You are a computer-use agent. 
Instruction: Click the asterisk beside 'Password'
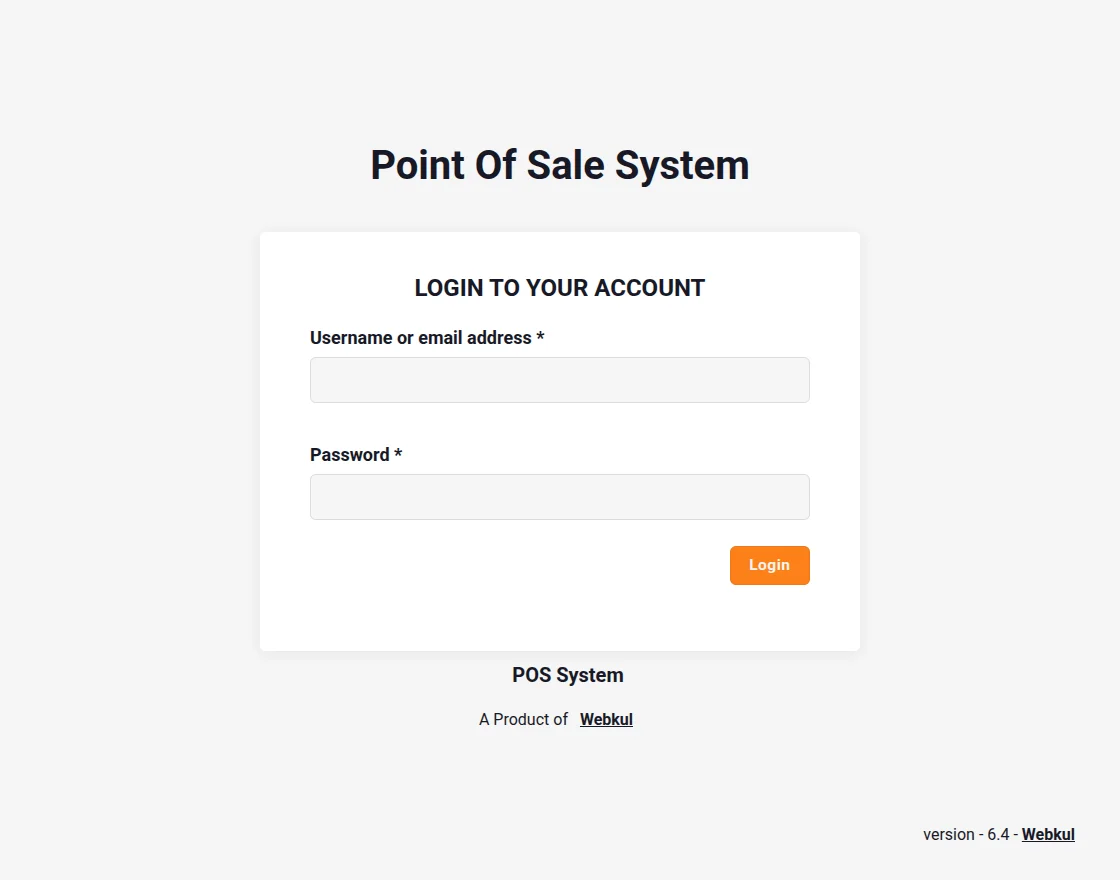click(x=397, y=455)
